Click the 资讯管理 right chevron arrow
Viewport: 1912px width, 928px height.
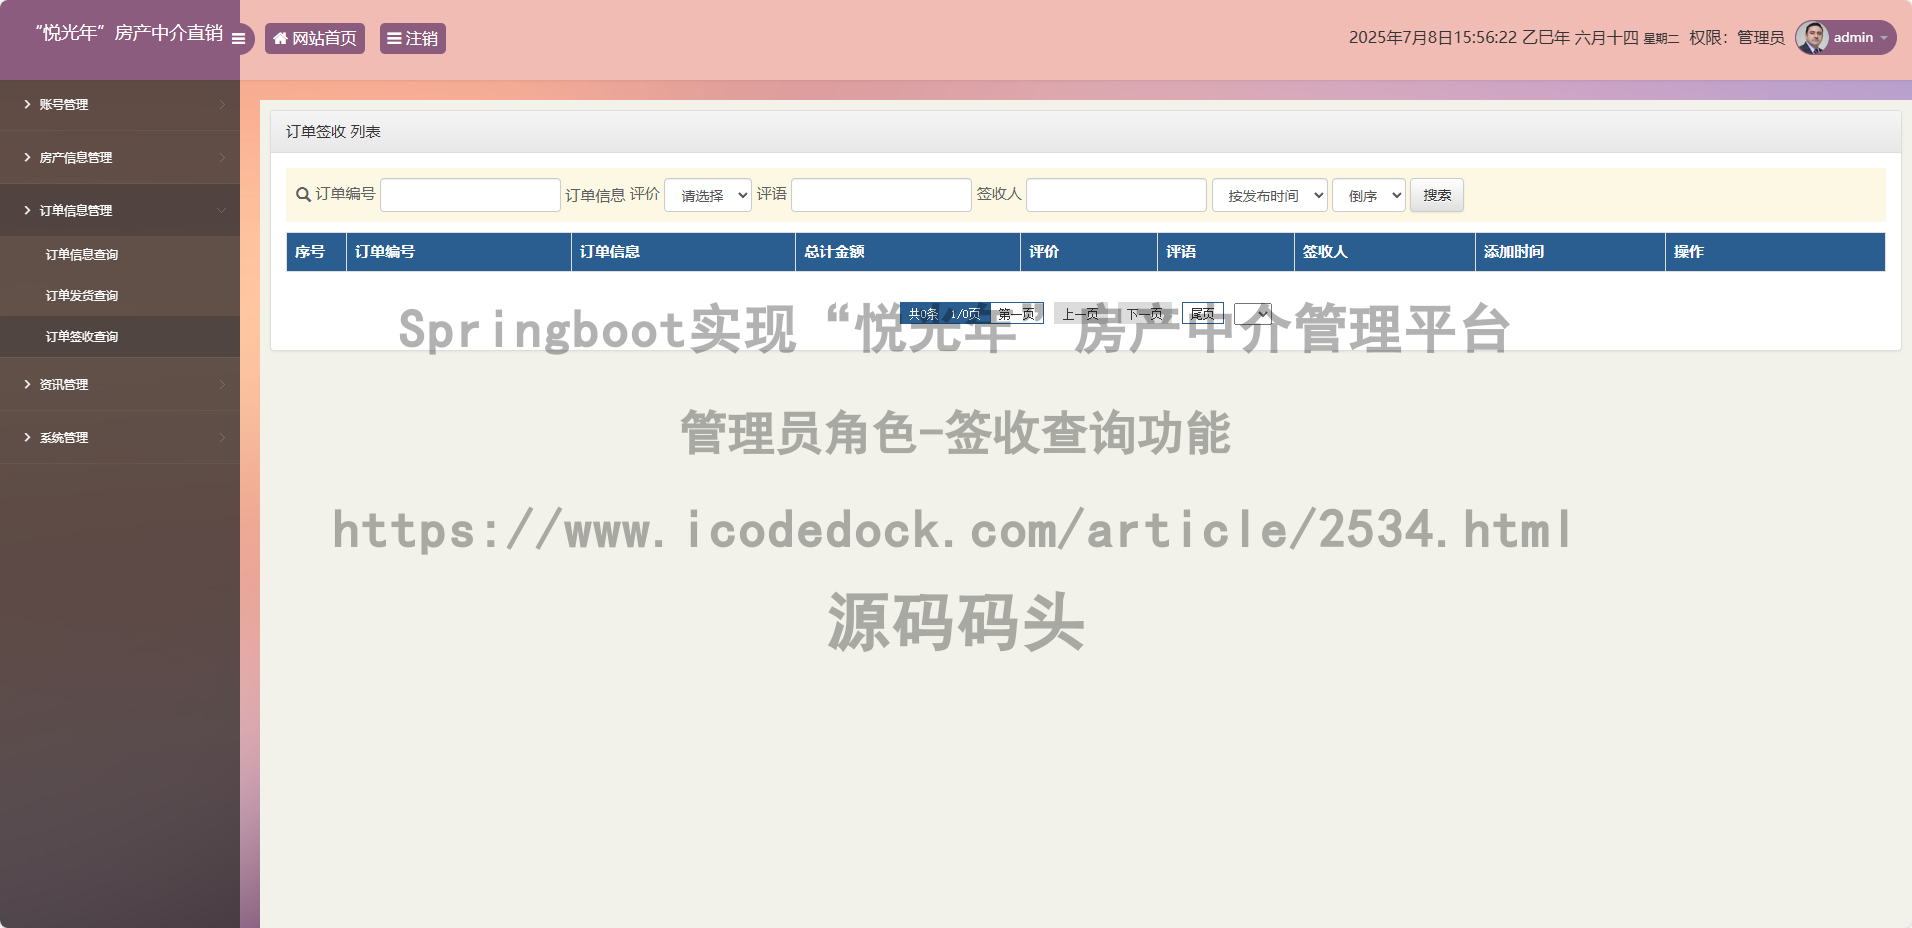point(222,384)
